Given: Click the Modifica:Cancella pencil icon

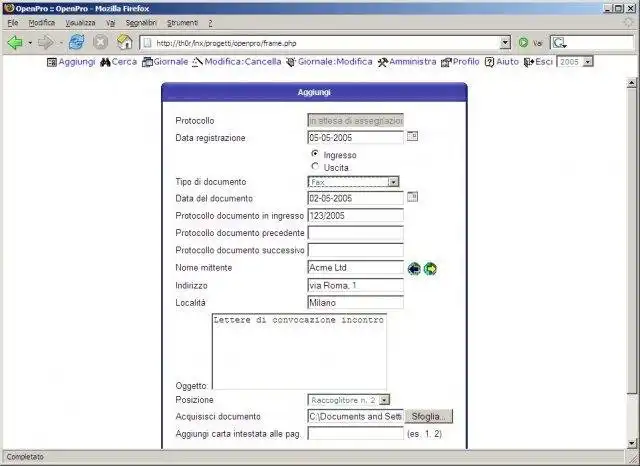Looking at the screenshot, I should pyautogui.click(x=198, y=62).
